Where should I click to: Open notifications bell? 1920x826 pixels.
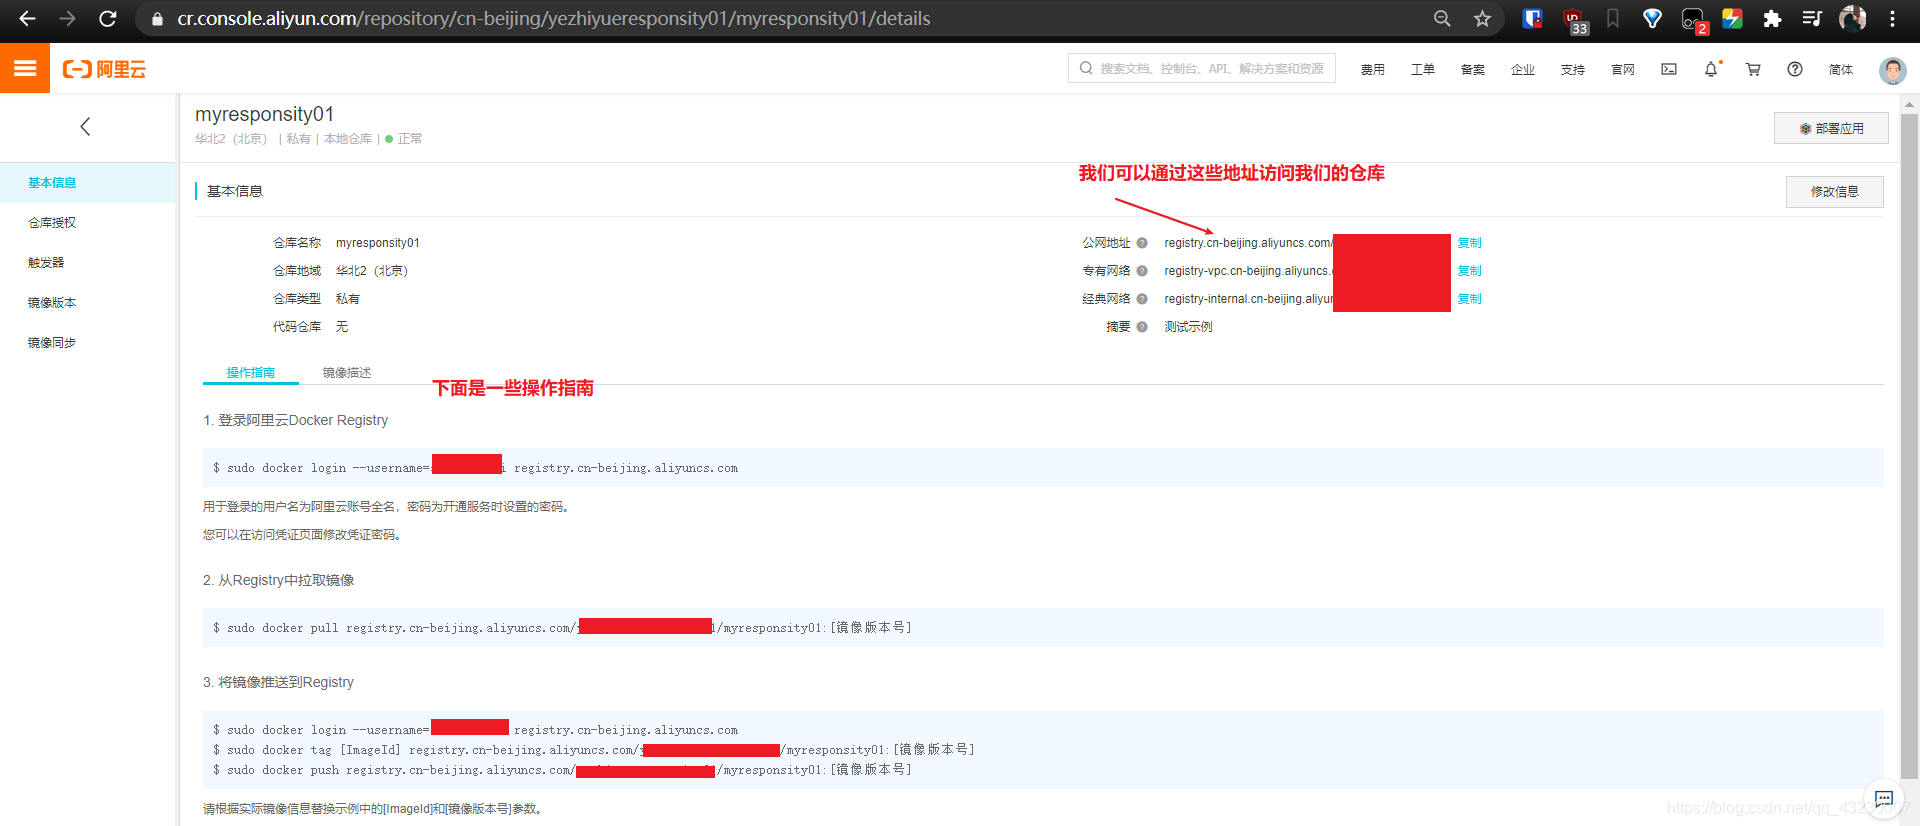click(x=1711, y=69)
